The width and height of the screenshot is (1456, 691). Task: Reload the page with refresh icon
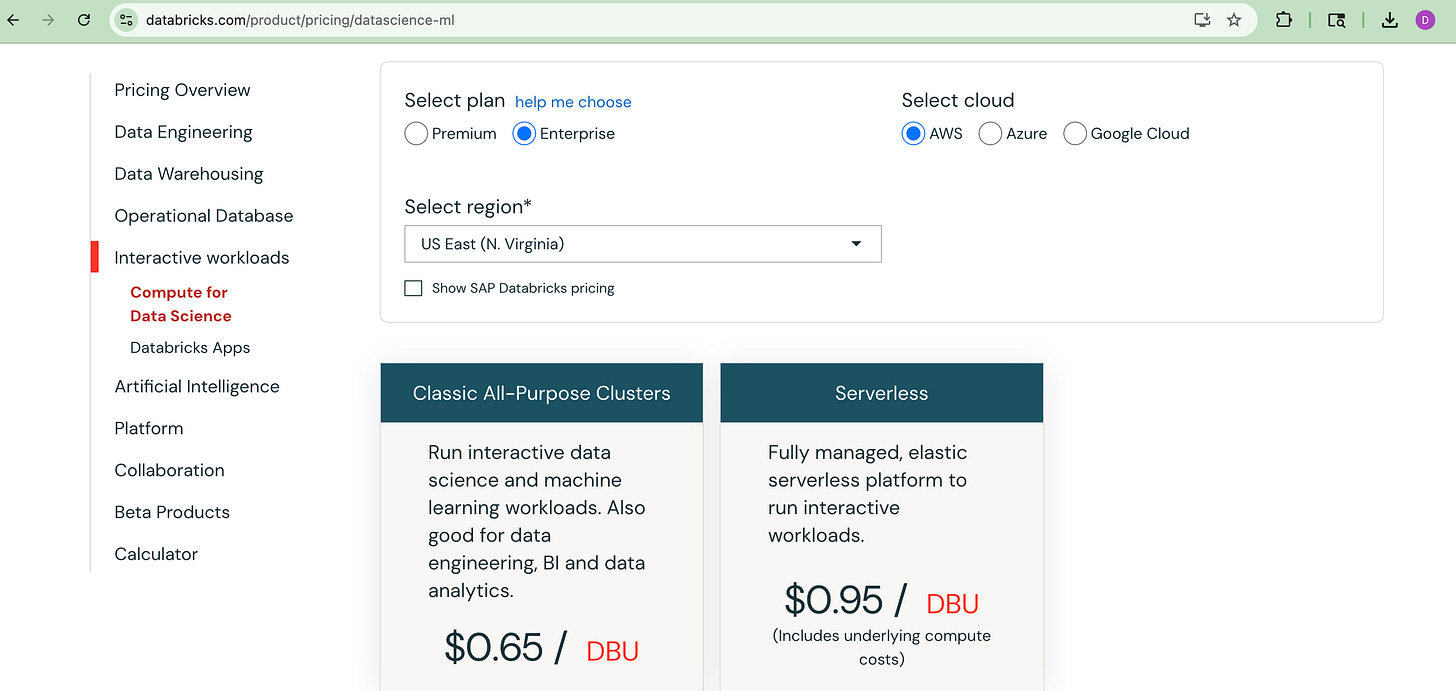tap(84, 20)
